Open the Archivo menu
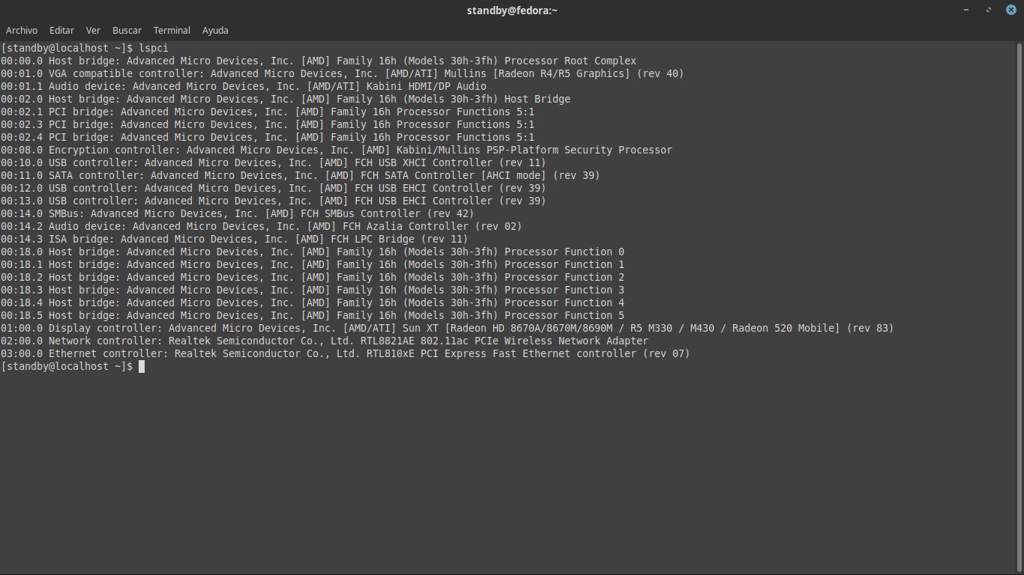The height and width of the screenshot is (575, 1024). [21, 31]
